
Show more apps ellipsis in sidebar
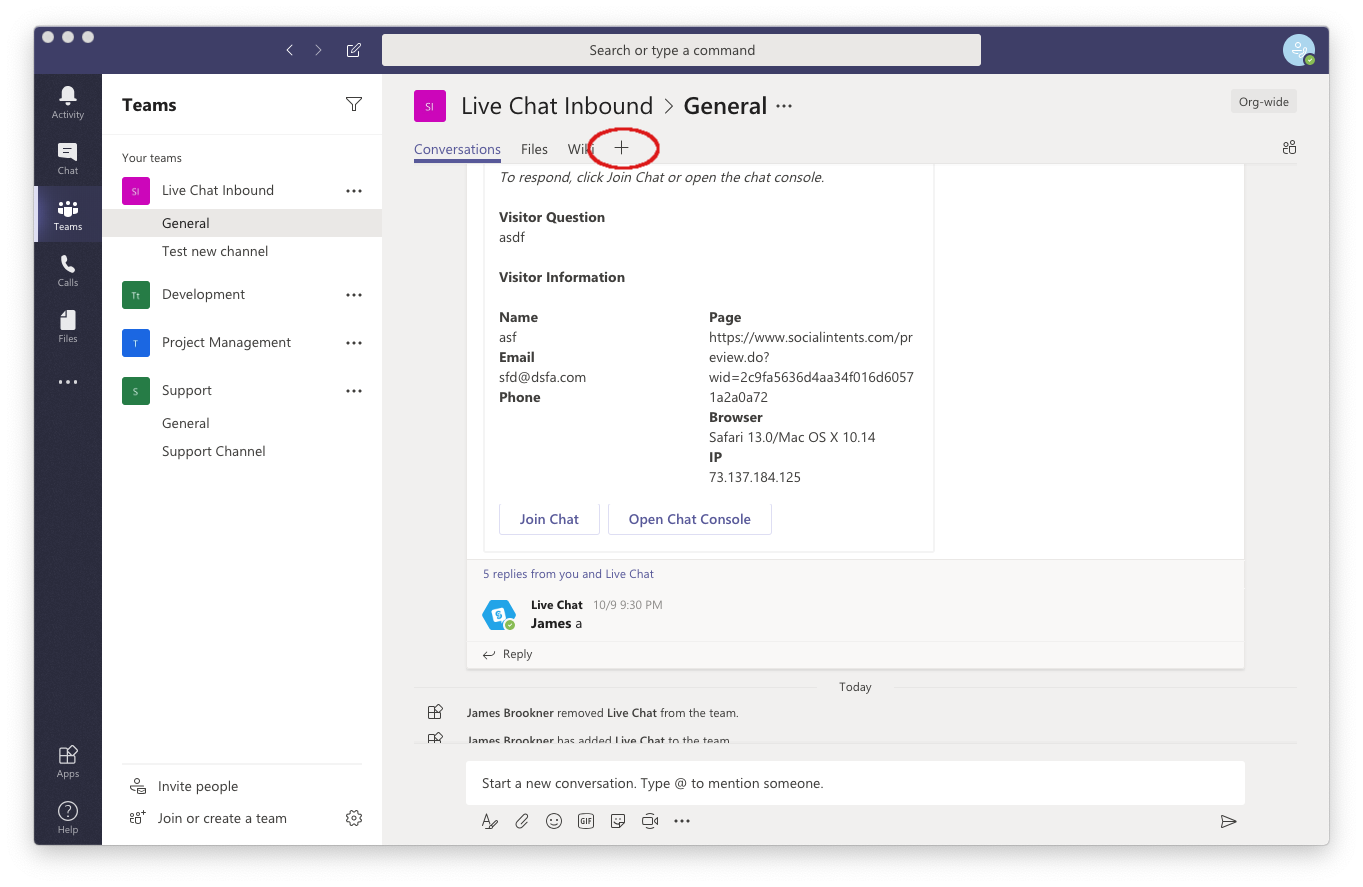click(x=68, y=382)
